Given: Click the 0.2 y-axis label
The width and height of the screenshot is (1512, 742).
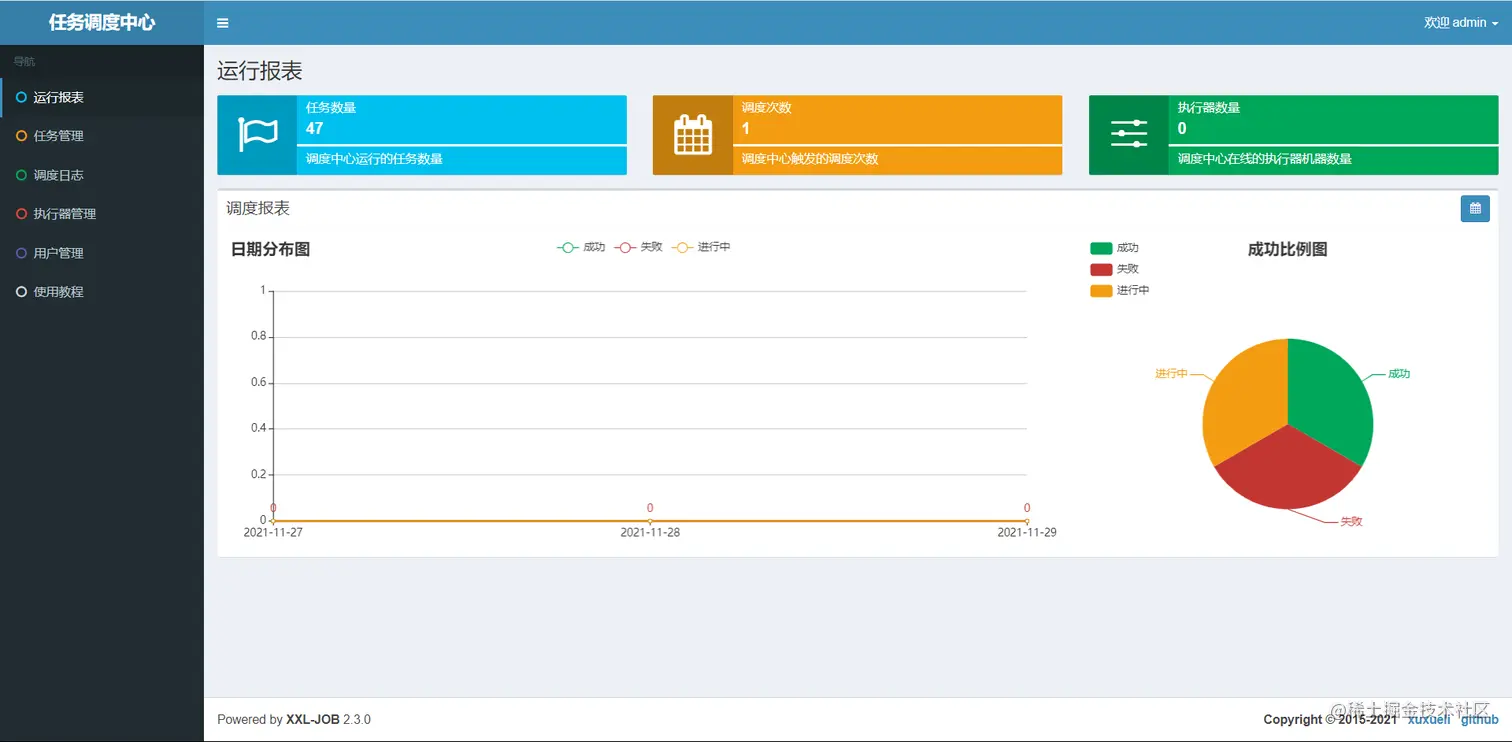Looking at the screenshot, I should tap(259, 475).
